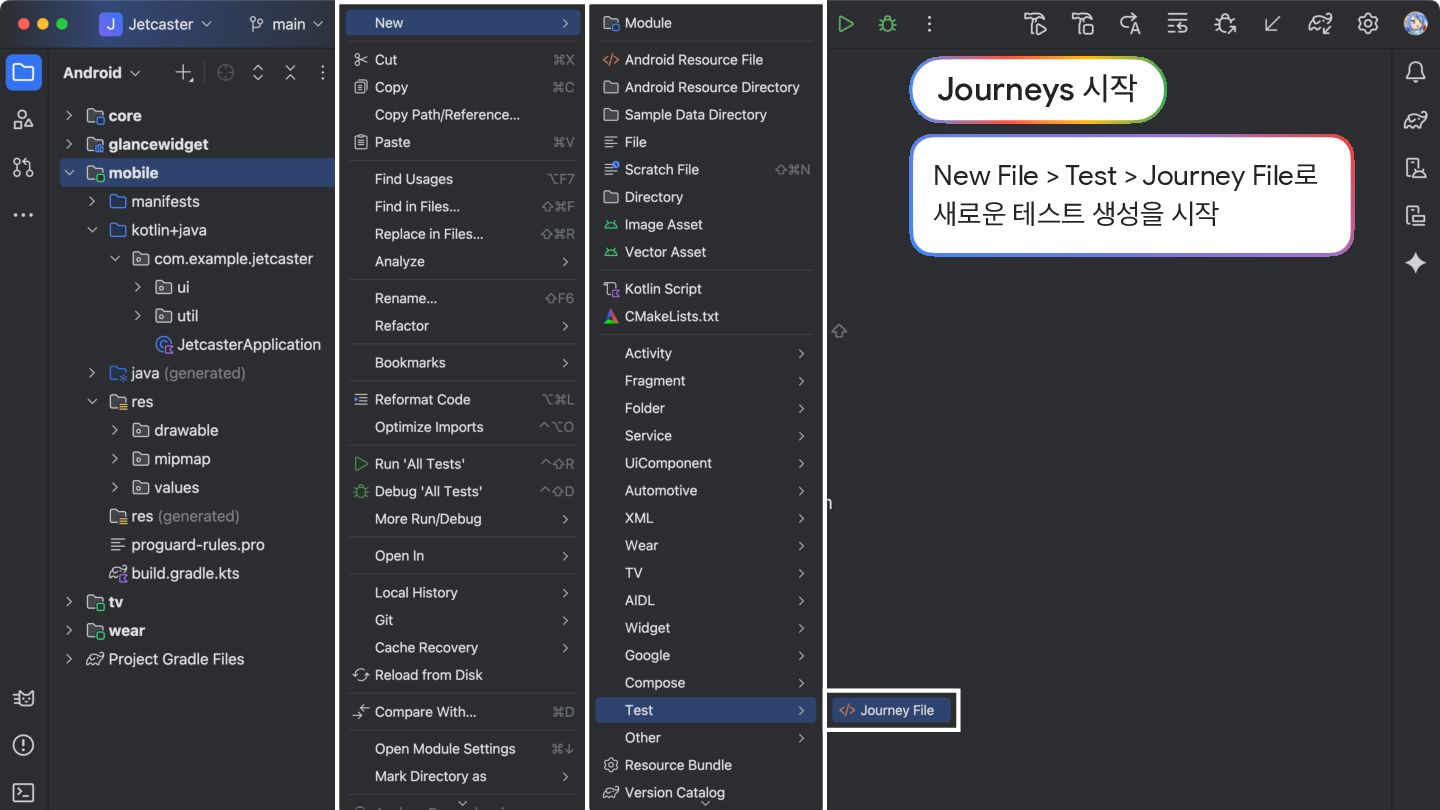Choose Open Module Settings

463,749
